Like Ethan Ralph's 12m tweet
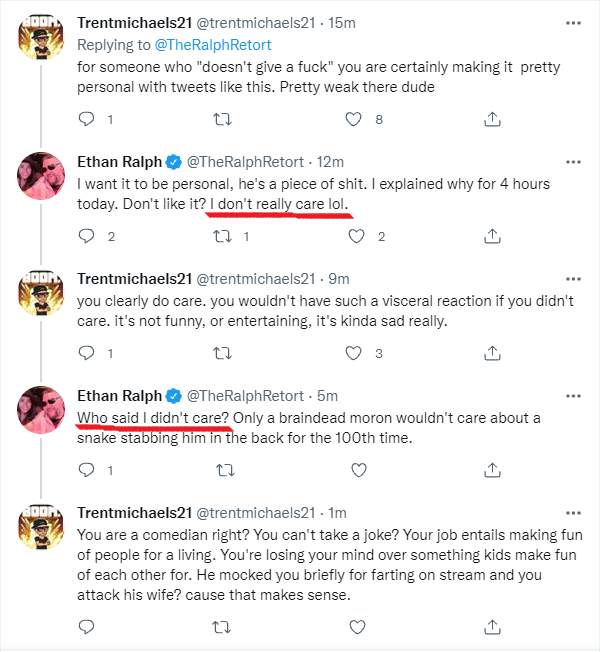This screenshot has height=652, width=600. [x=356, y=236]
